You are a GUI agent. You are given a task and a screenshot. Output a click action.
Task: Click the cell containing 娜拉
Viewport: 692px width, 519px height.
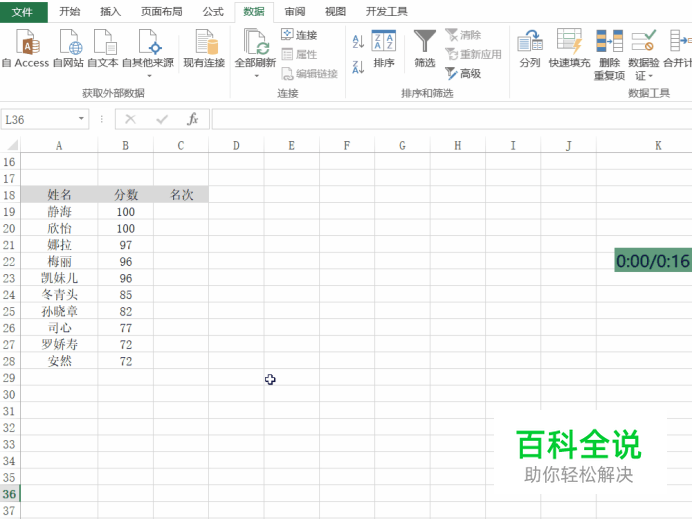coord(59,245)
